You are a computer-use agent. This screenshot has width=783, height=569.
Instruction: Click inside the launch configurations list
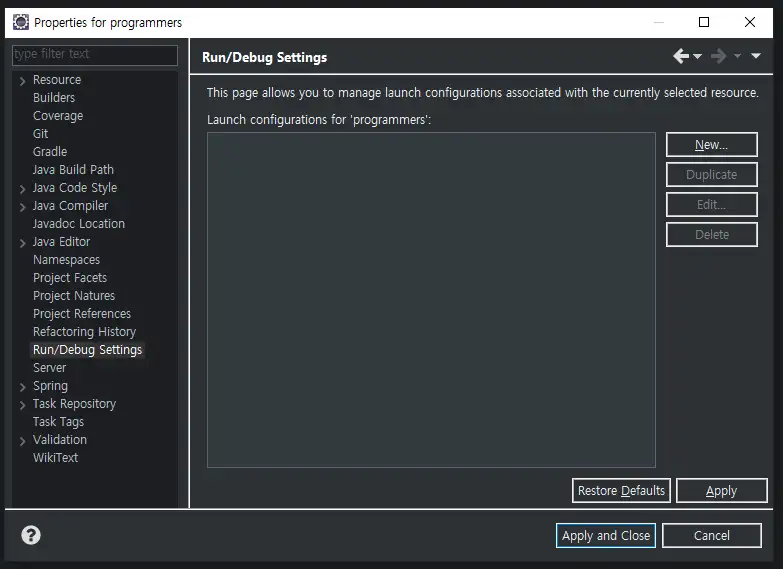(x=431, y=300)
